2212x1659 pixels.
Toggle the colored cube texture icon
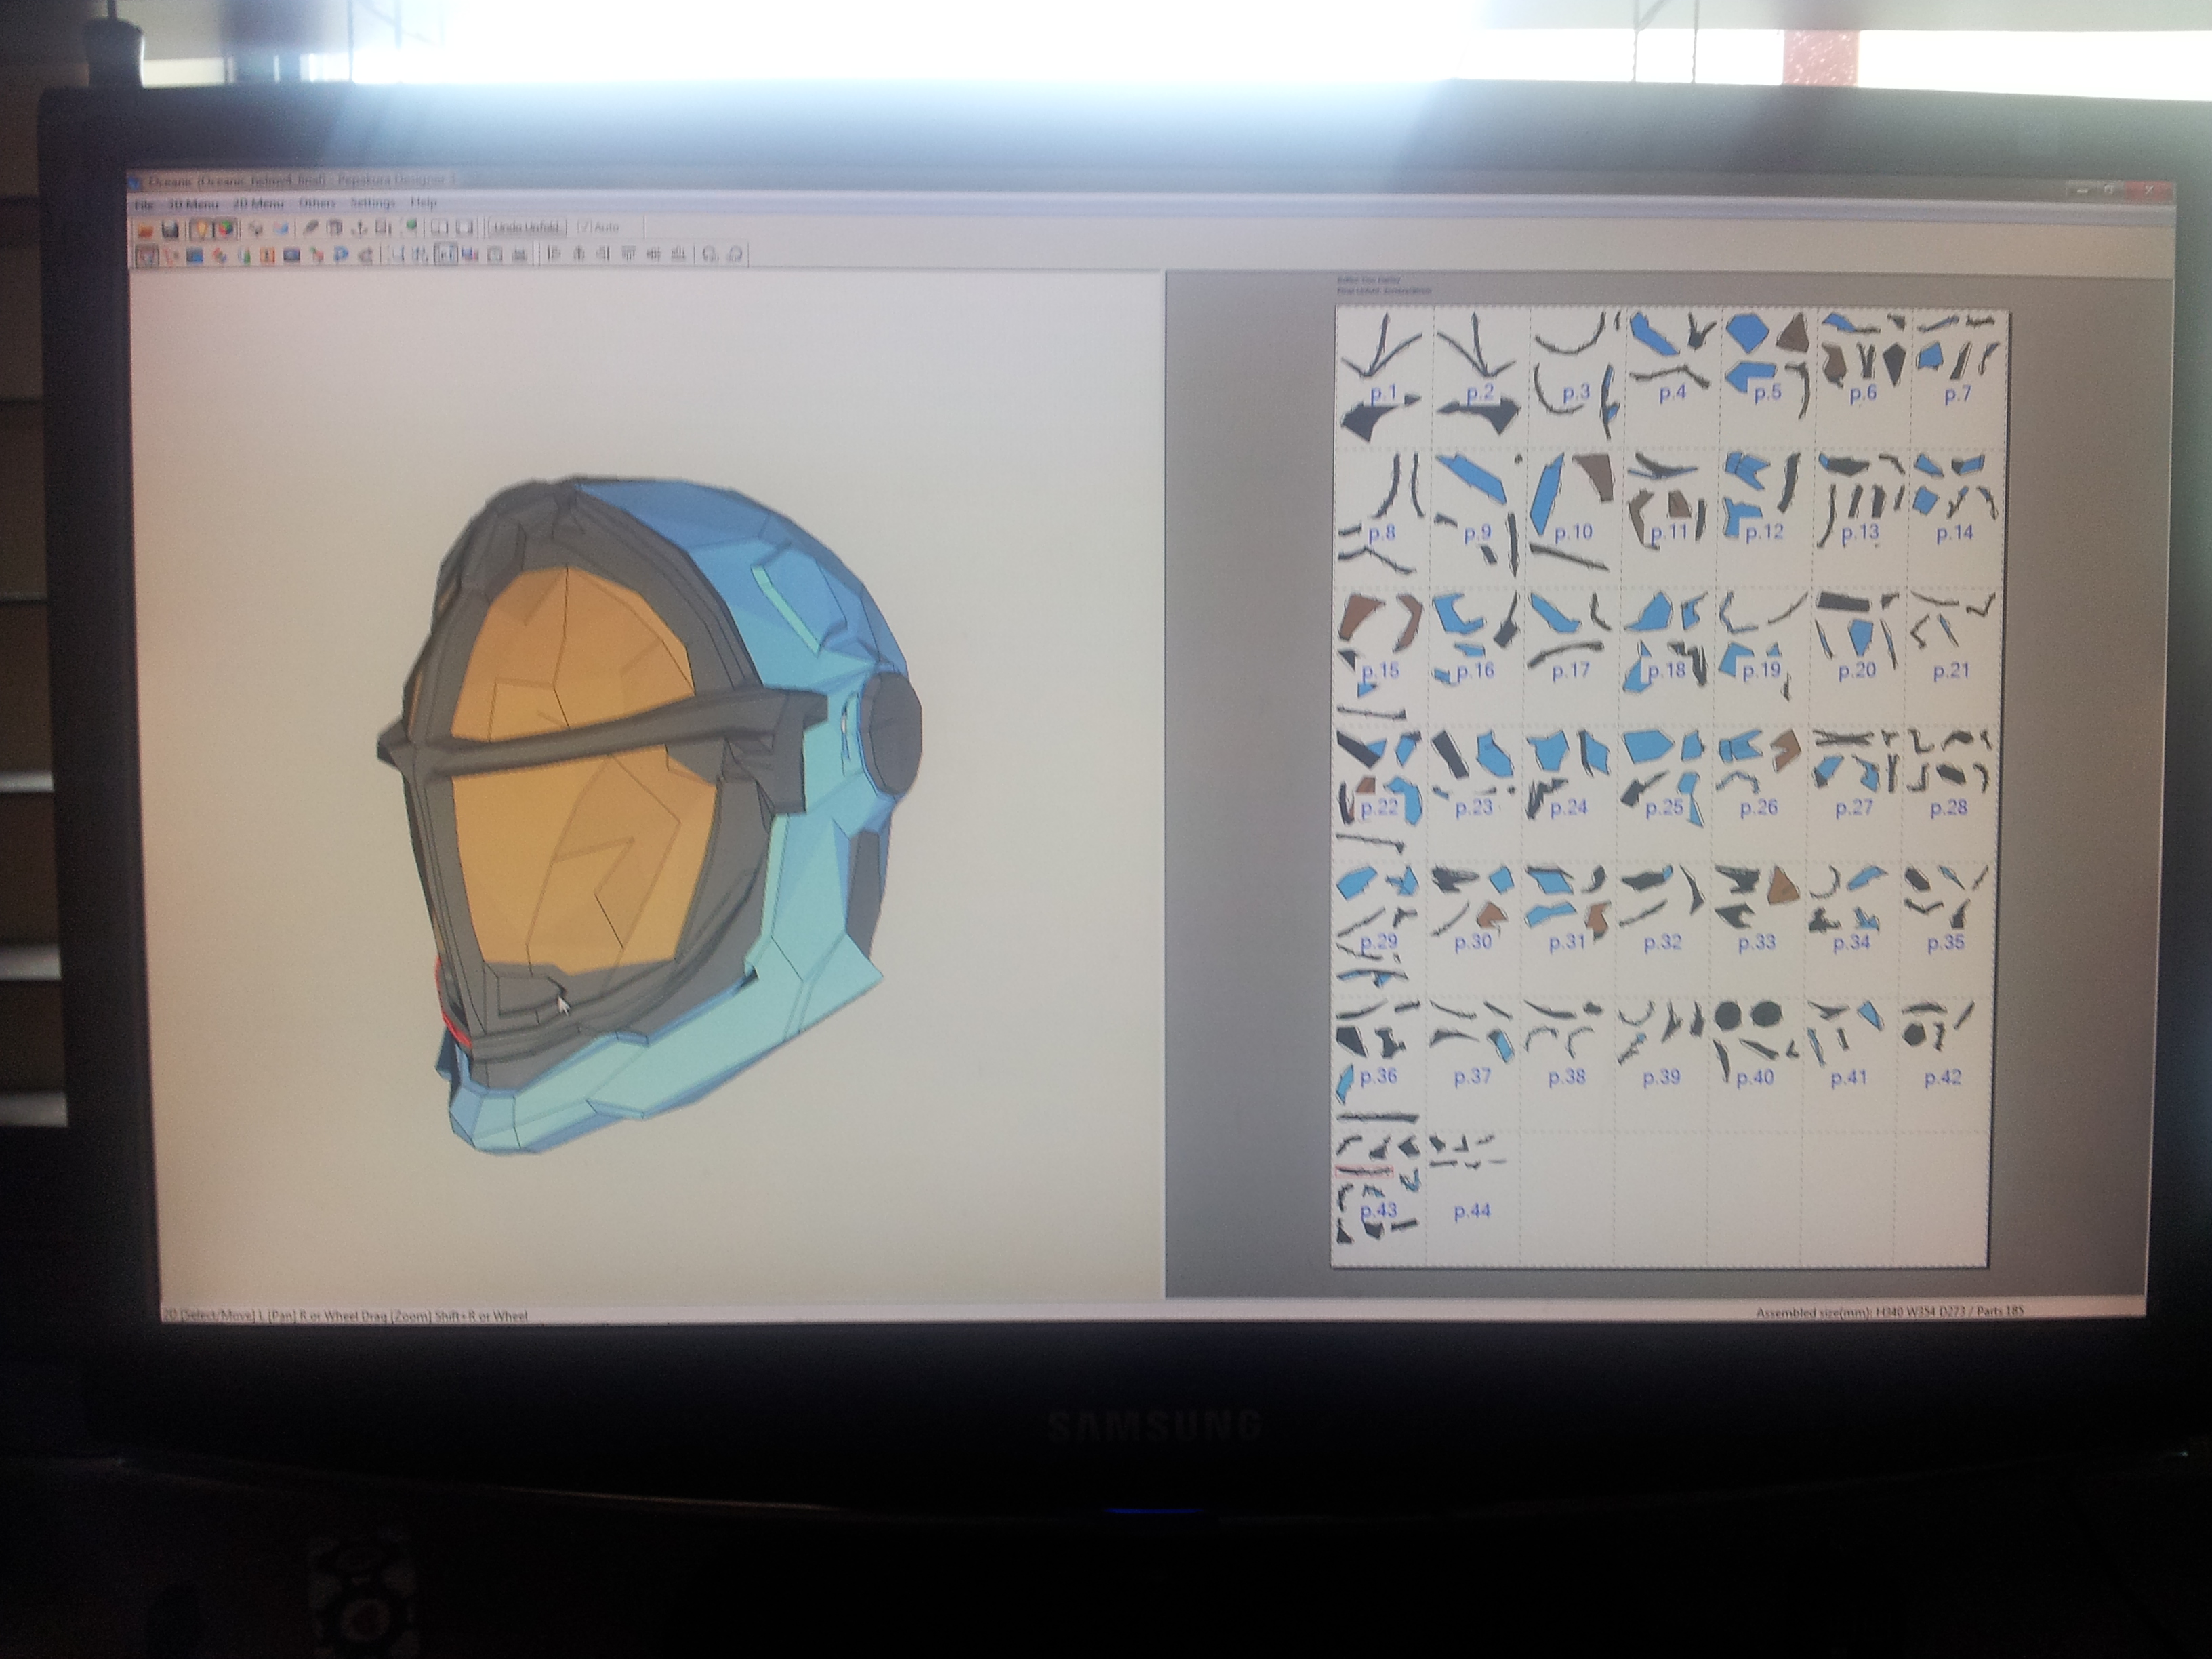coord(227,229)
